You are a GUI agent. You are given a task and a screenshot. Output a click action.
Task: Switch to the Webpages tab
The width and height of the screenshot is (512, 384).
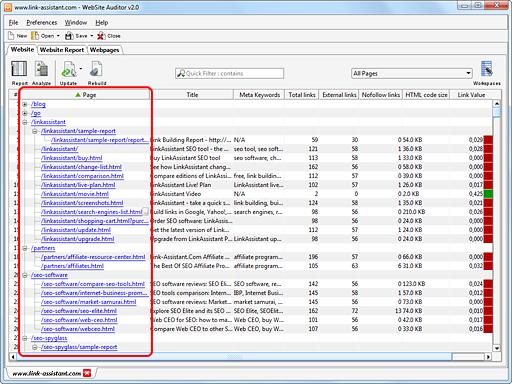pyautogui.click(x=104, y=50)
